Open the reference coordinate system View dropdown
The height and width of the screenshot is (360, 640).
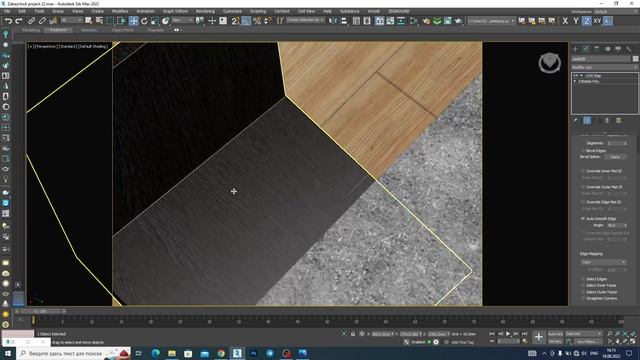pos(182,20)
